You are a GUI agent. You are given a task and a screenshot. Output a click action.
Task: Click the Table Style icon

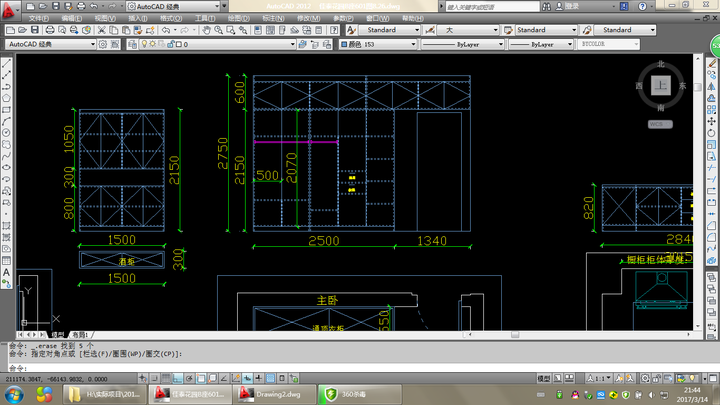pos(508,30)
